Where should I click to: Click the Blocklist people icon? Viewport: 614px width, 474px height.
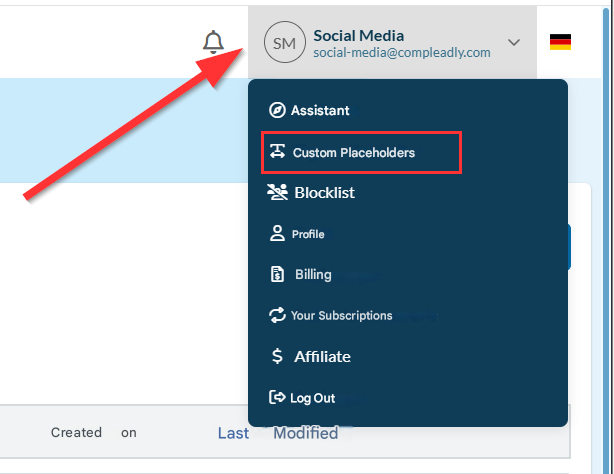(277, 193)
